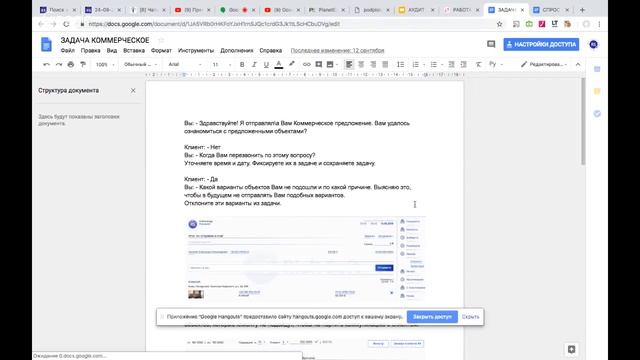
Task: Undo the last edit
Action: point(47,64)
